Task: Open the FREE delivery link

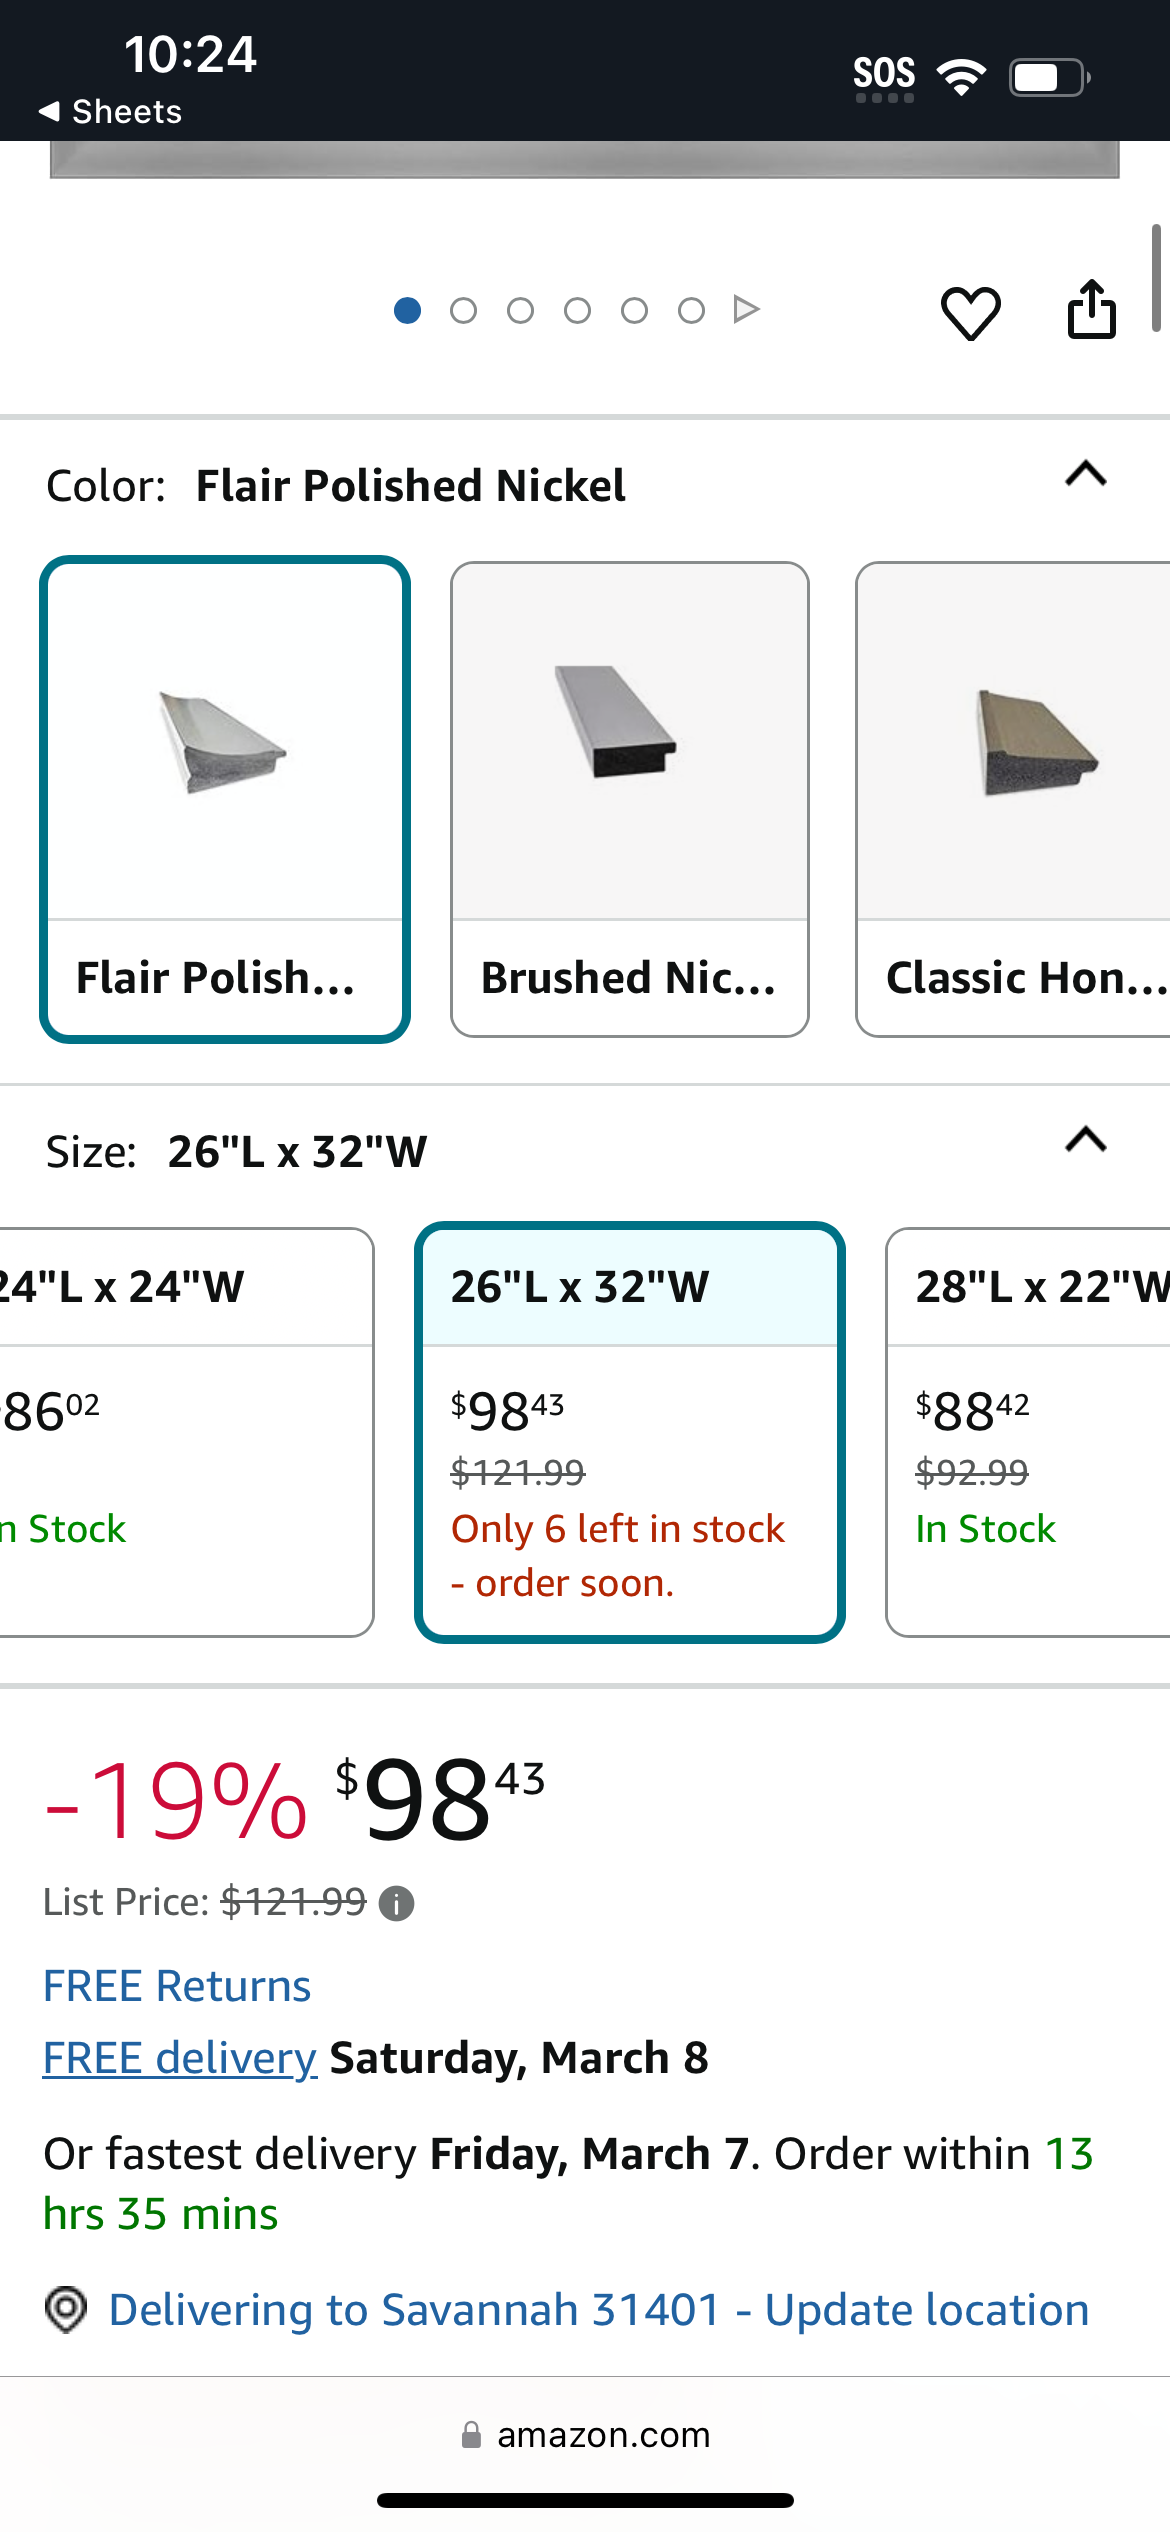Action: click(180, 2058)
